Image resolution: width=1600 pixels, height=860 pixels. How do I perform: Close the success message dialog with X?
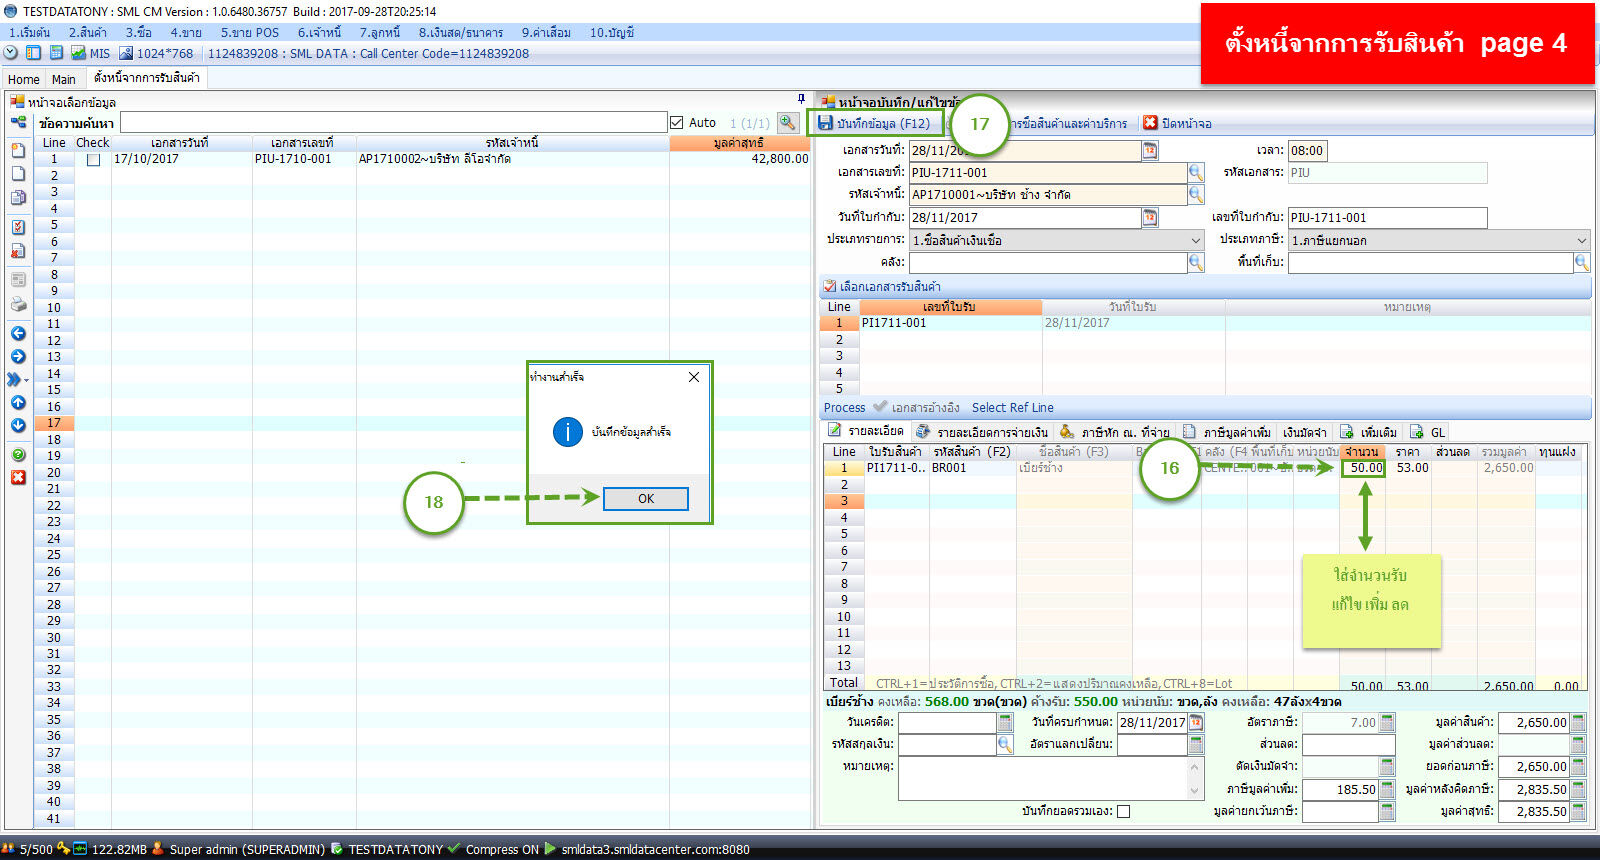pyautogui.click(x=694, y=377)
